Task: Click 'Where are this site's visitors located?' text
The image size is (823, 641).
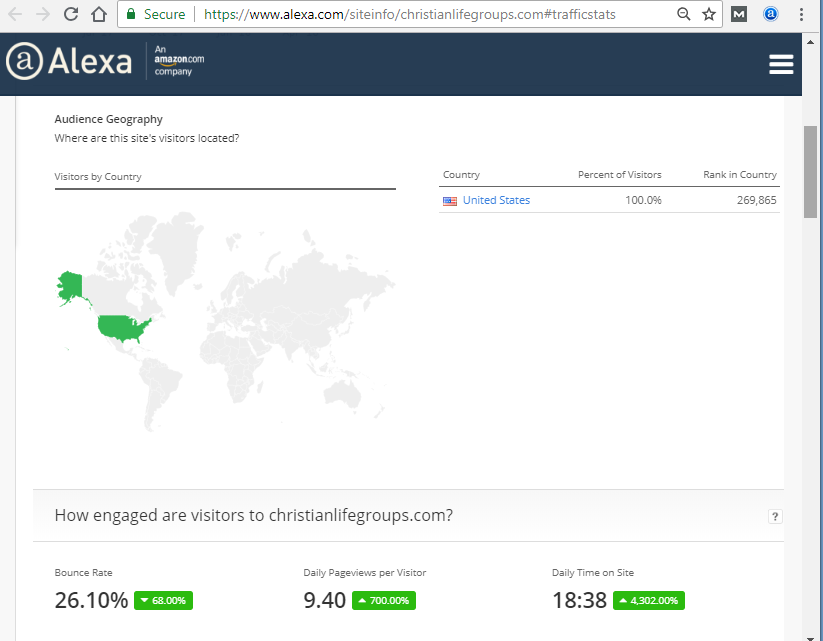Action: click(x=147, y=138)
